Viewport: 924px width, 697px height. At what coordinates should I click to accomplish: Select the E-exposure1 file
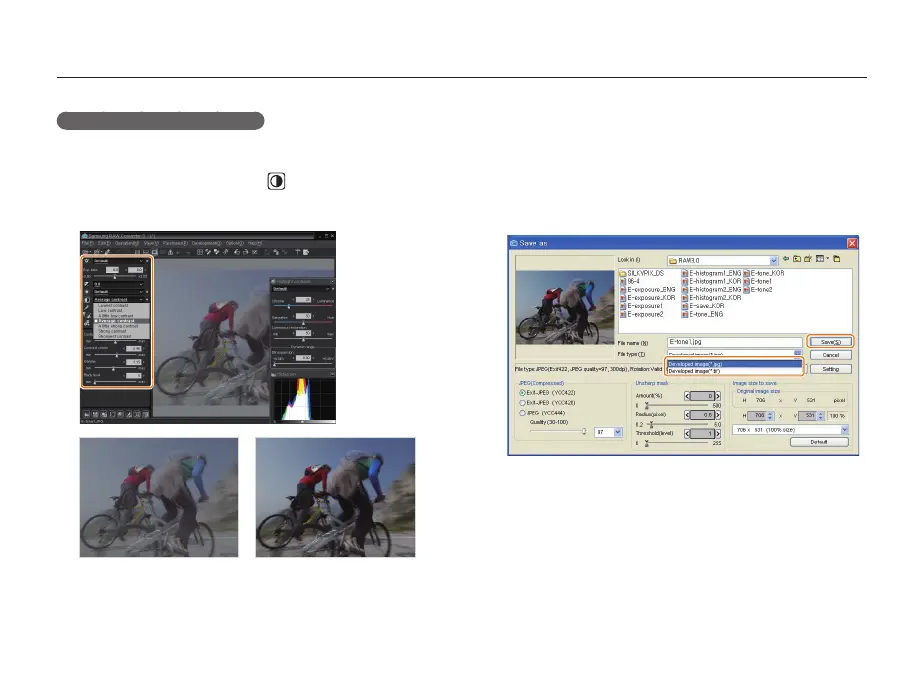pyautogui.click(x=641, y=306)
